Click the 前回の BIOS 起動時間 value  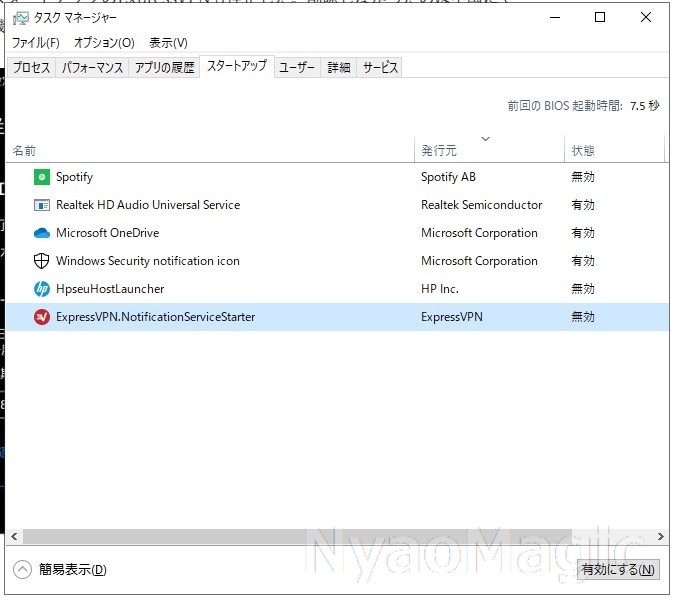pos(644,106)
